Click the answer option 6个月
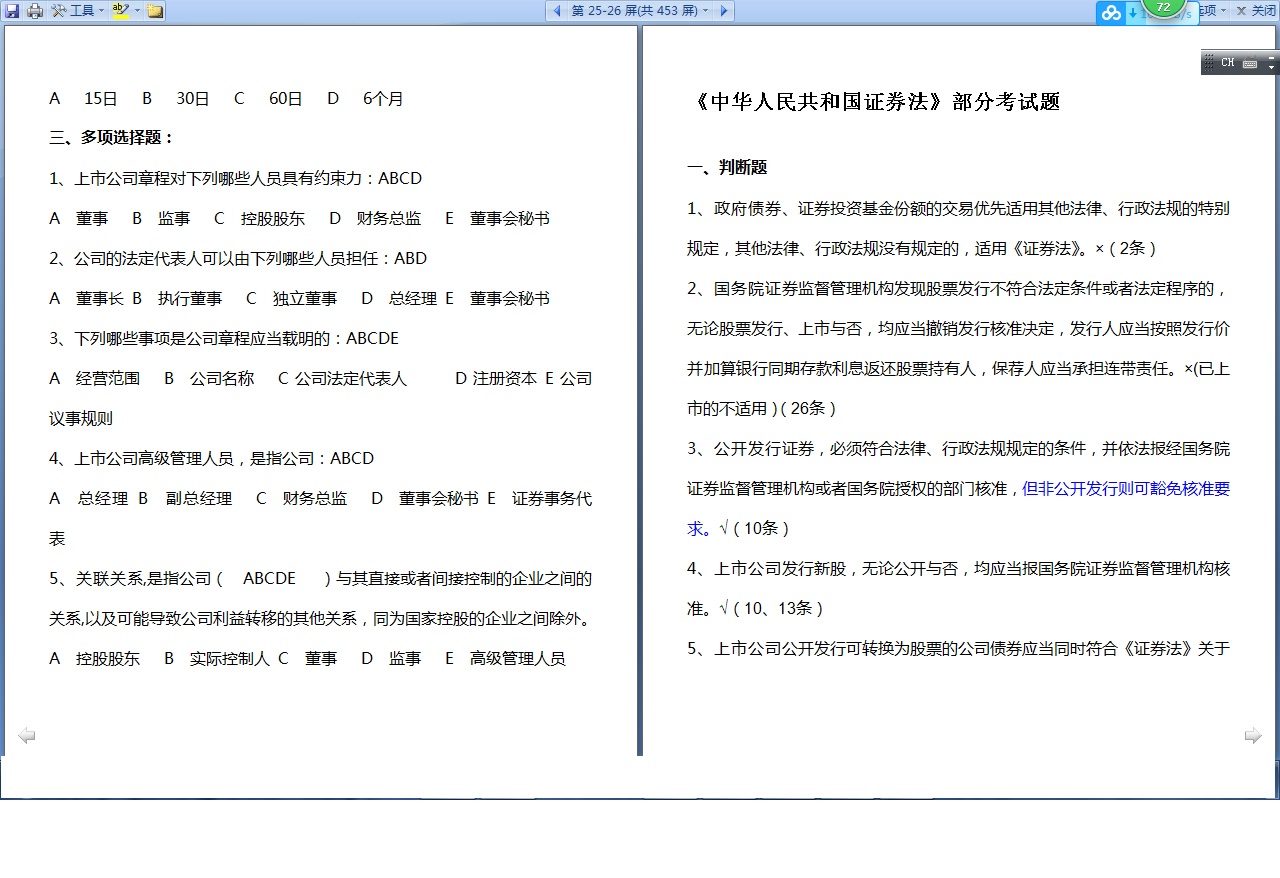Viewport: 1280px width, 878px height. [383, 98]
